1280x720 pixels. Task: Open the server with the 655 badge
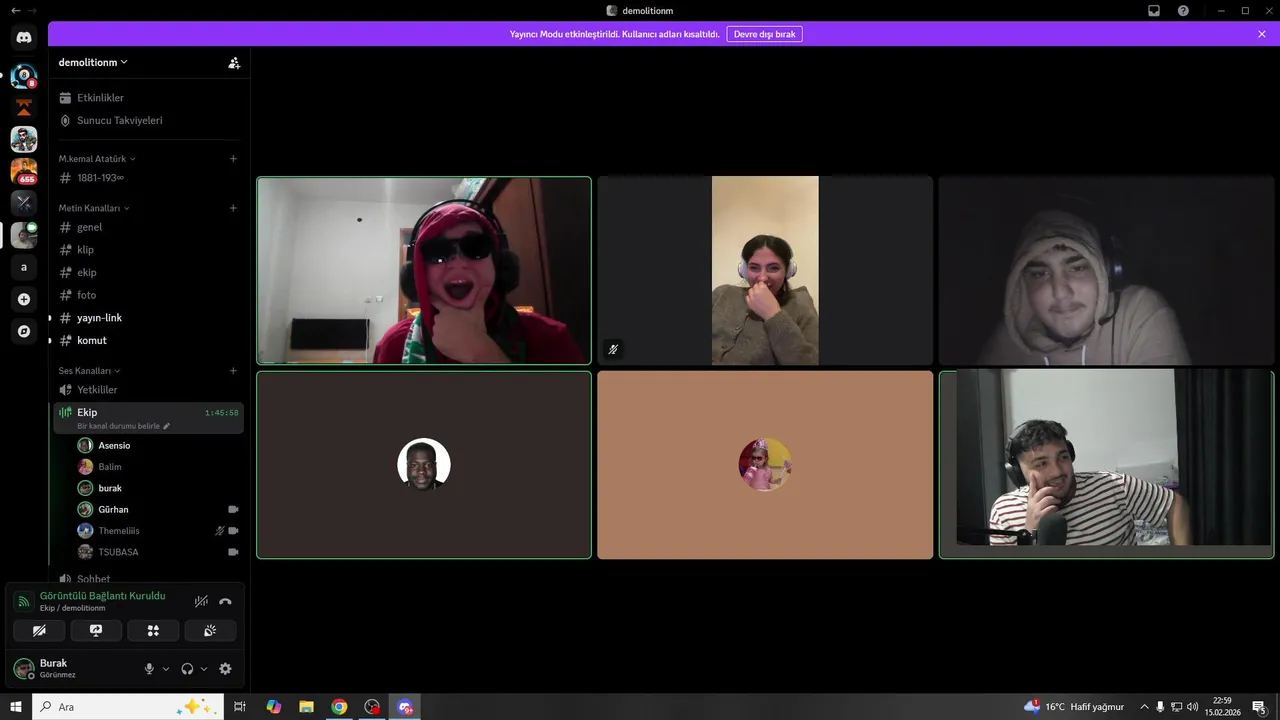24,171
